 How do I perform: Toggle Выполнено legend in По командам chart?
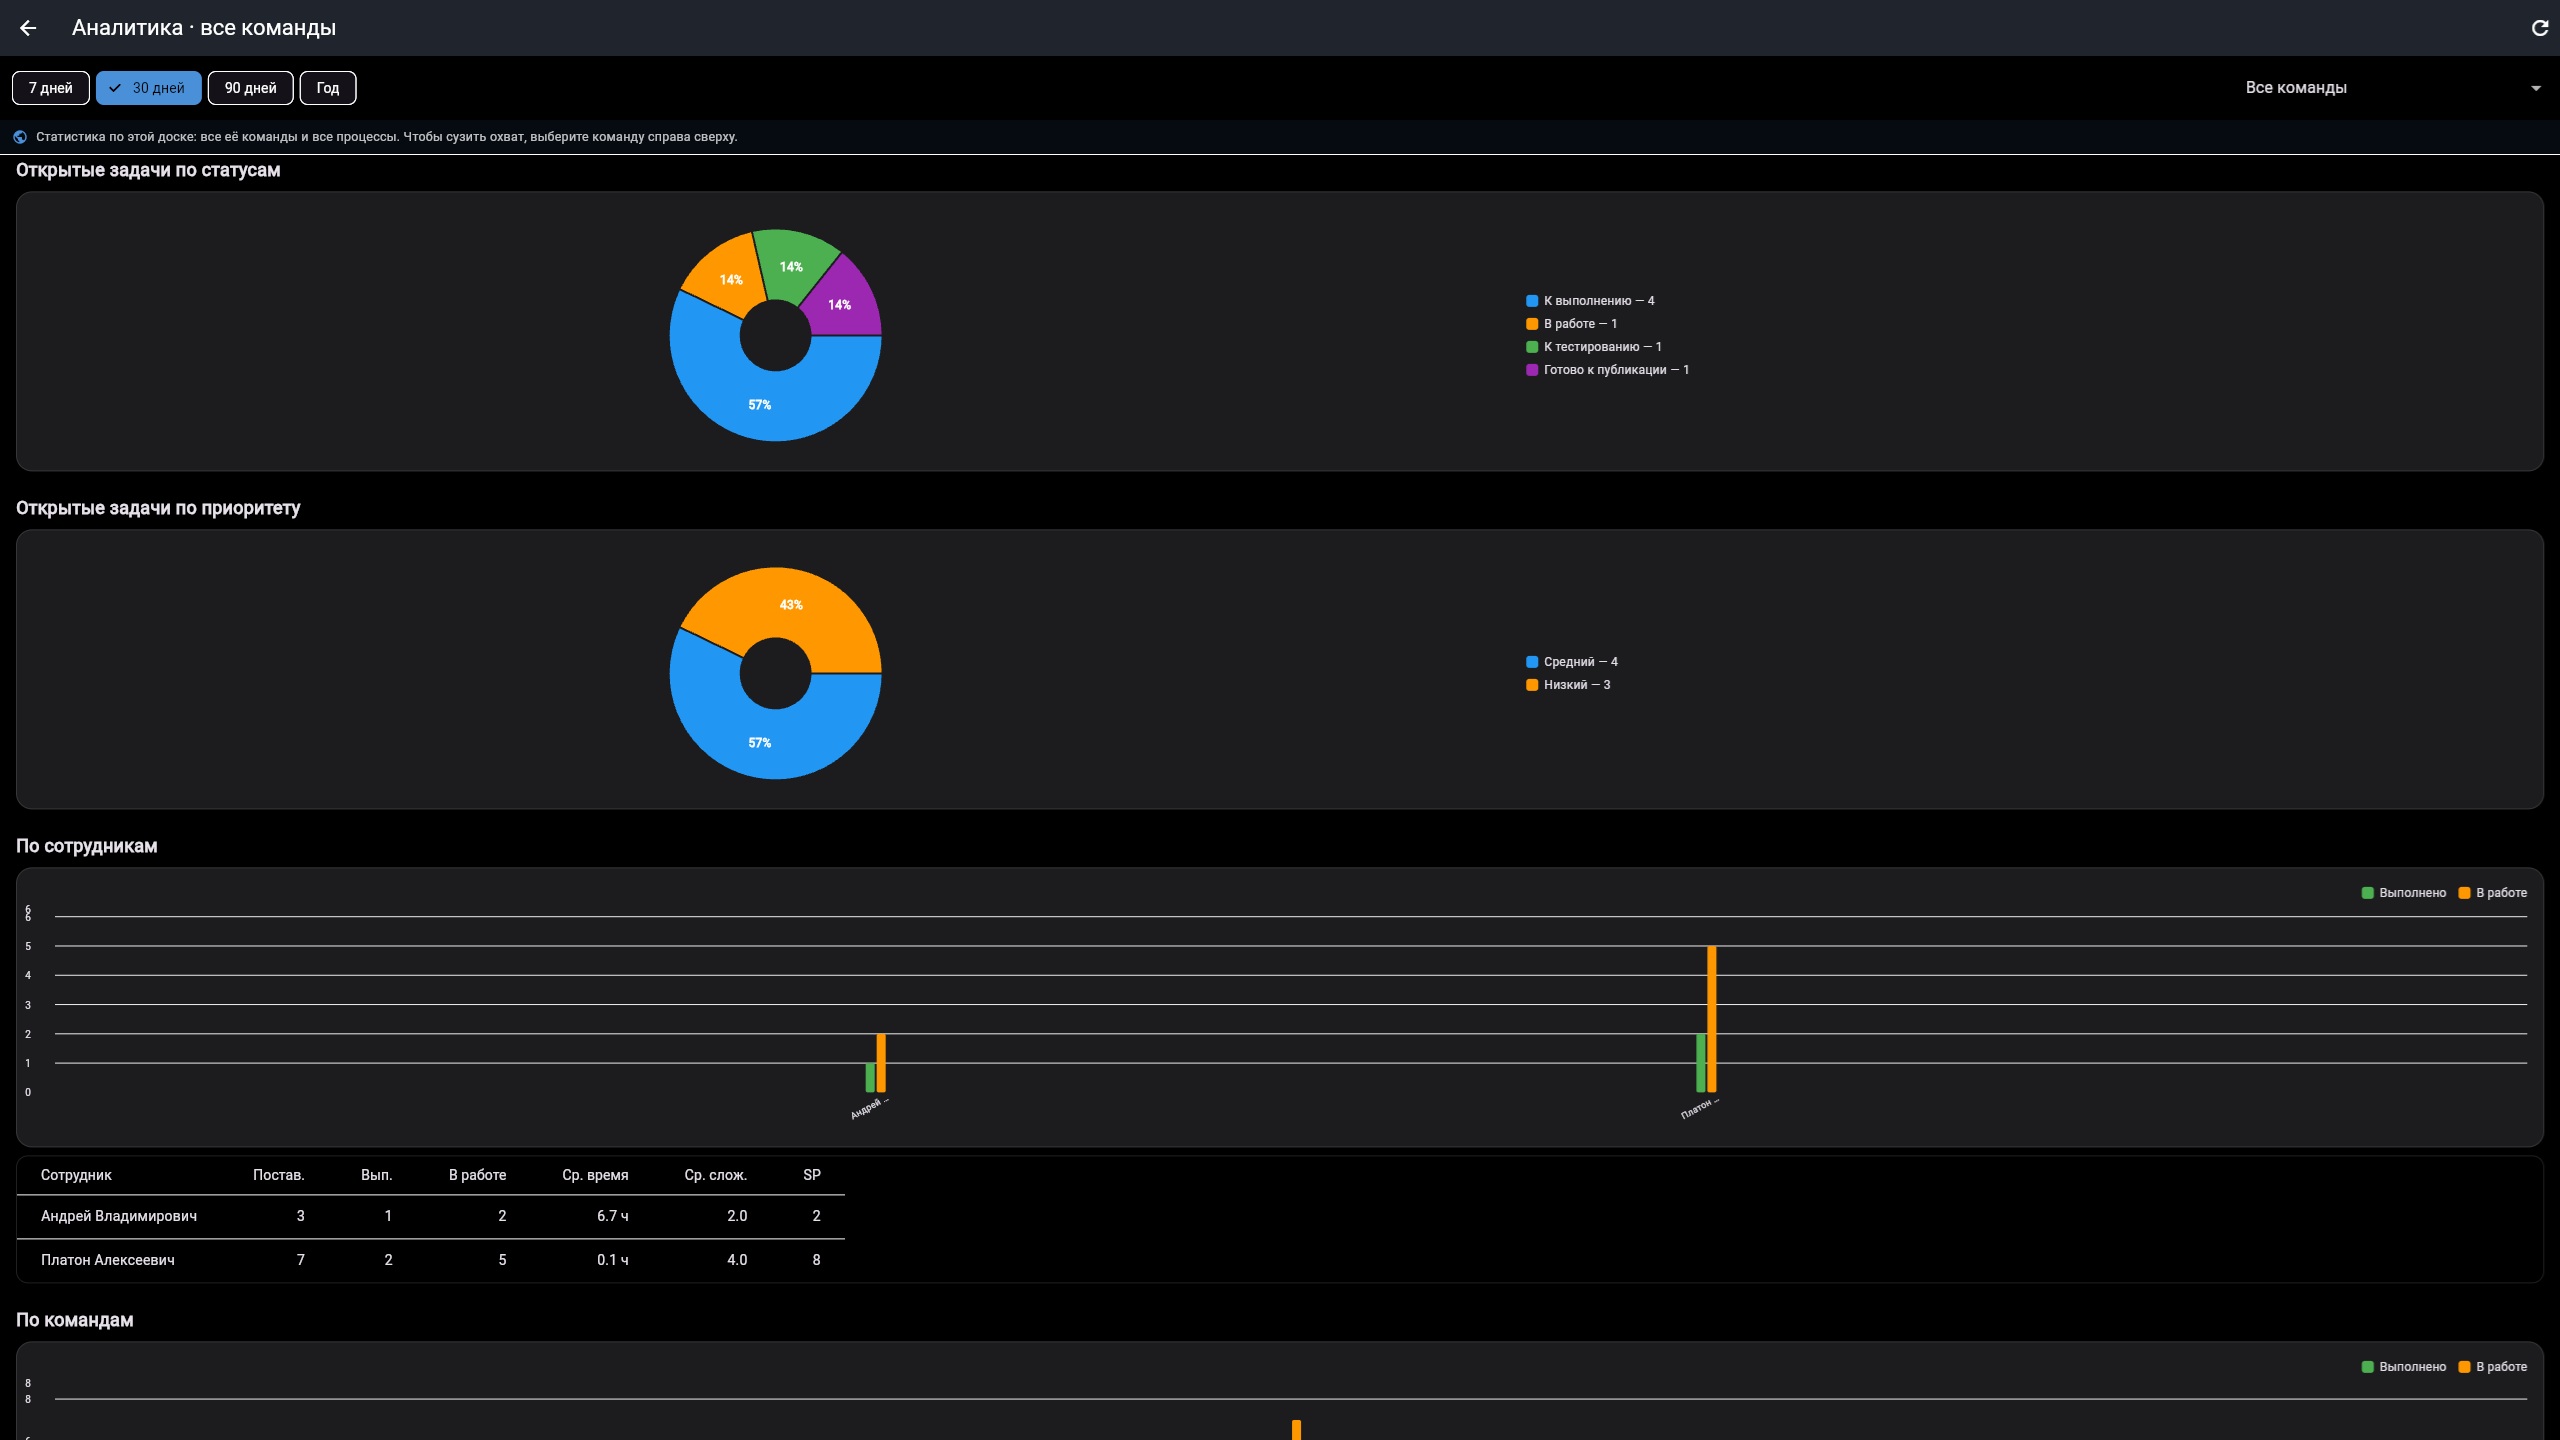coord(2404,1367)
